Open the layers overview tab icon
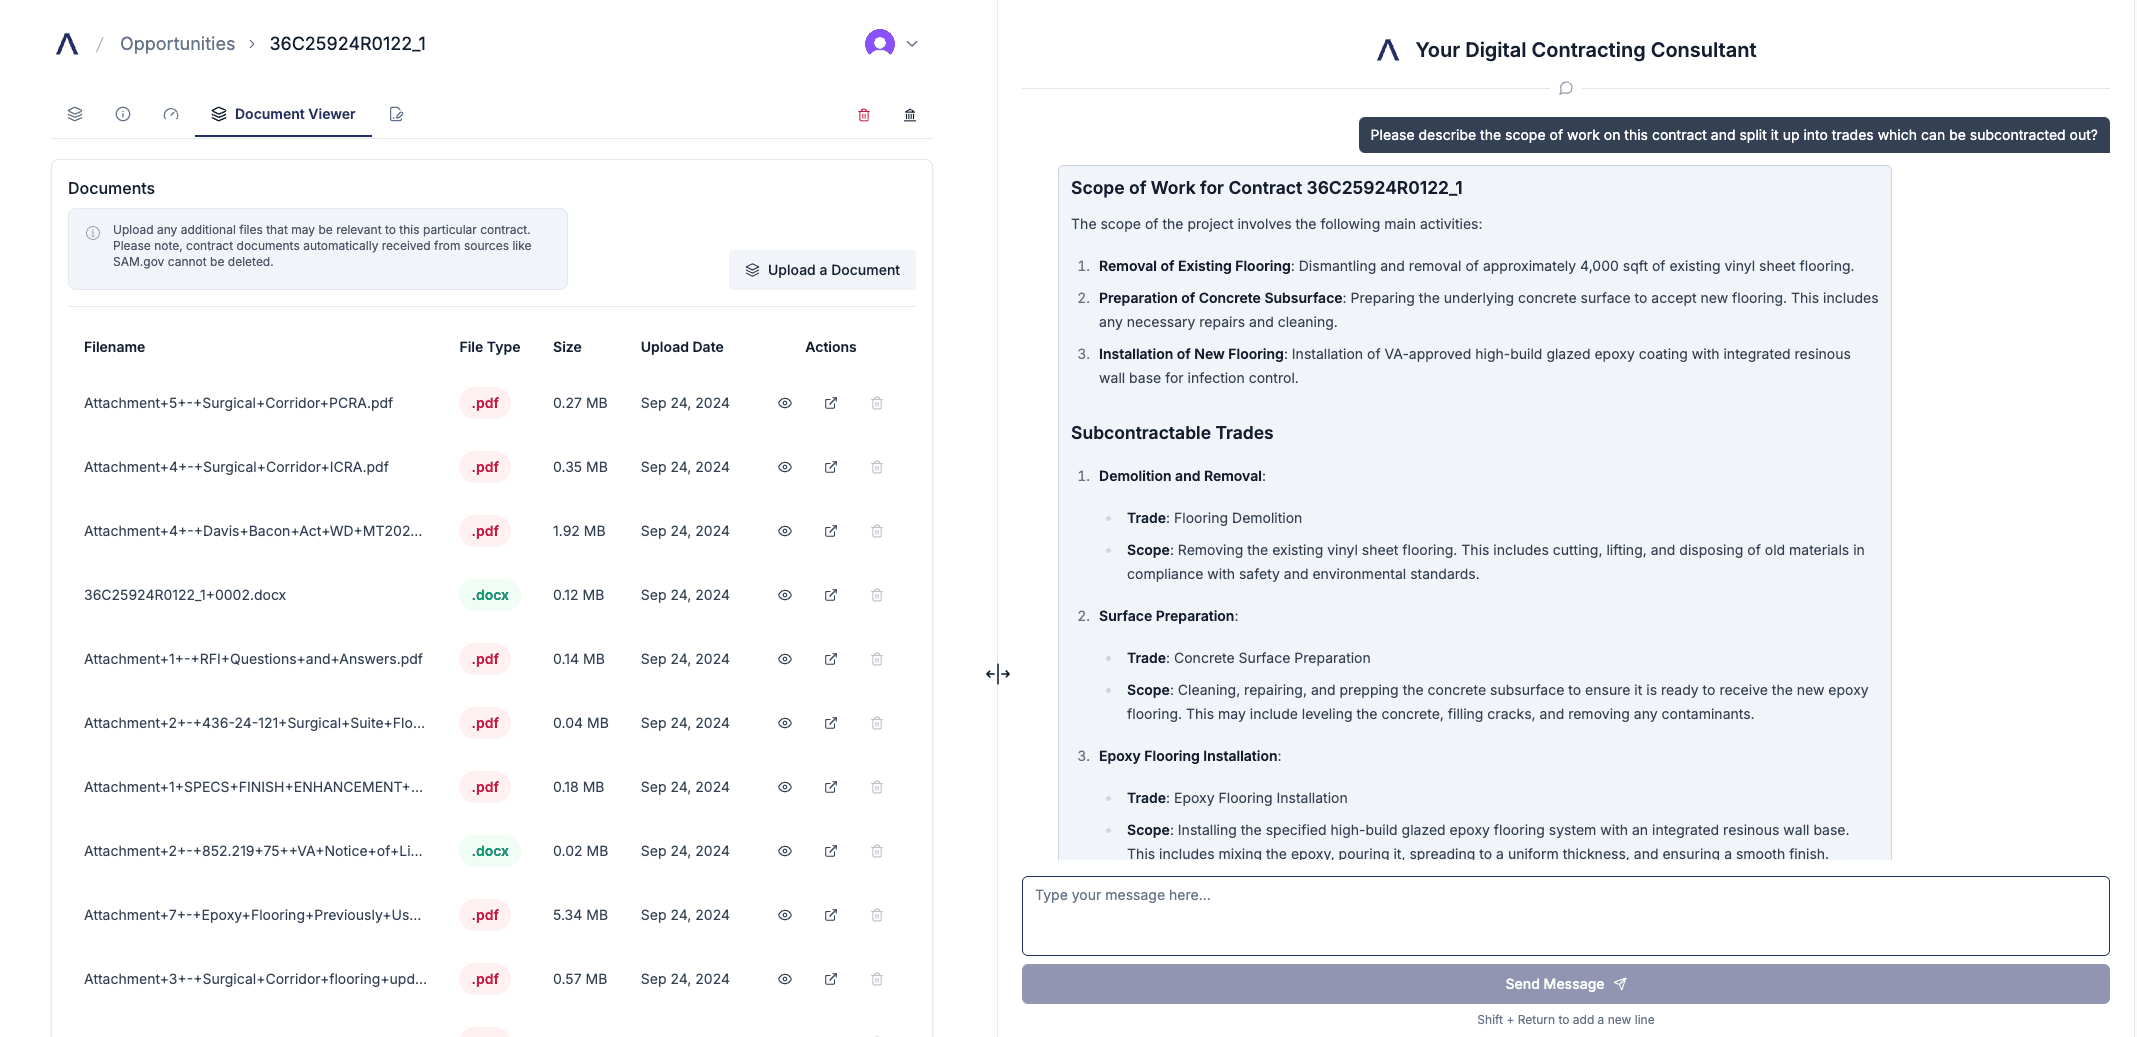 [x=75, y=114]
